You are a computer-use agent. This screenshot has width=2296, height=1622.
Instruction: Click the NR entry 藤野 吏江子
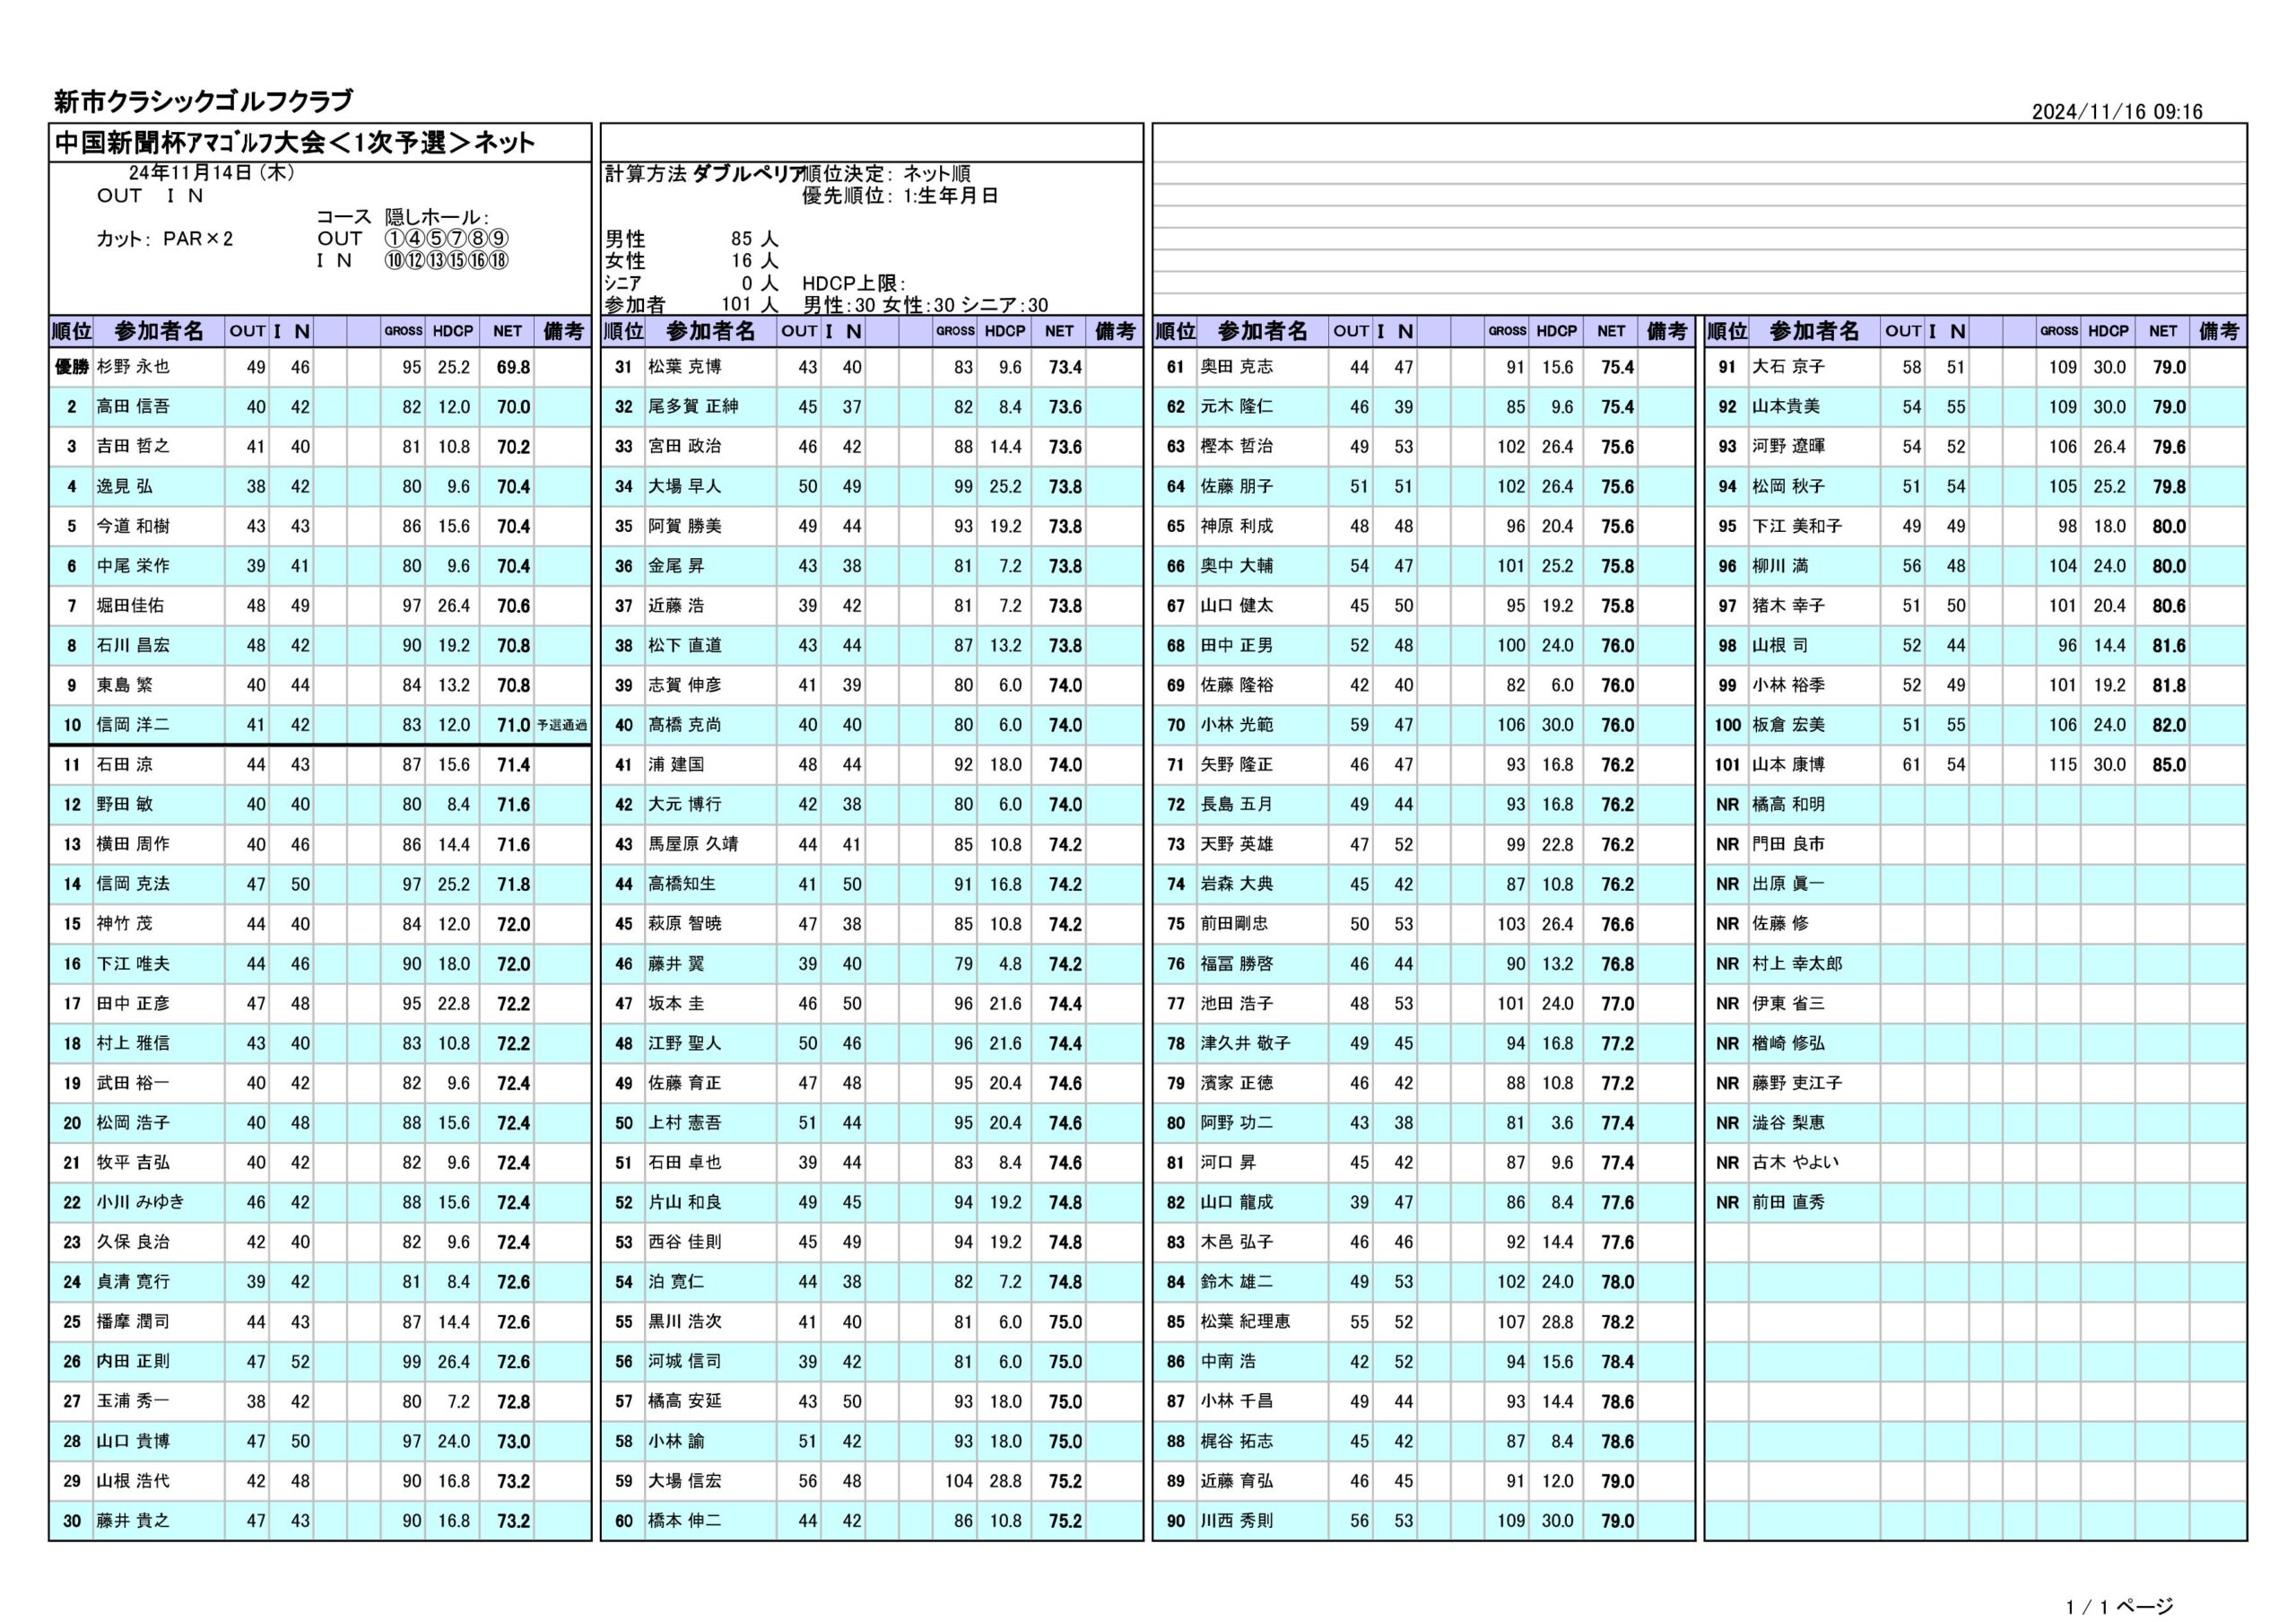[x=1797, y=1083]
